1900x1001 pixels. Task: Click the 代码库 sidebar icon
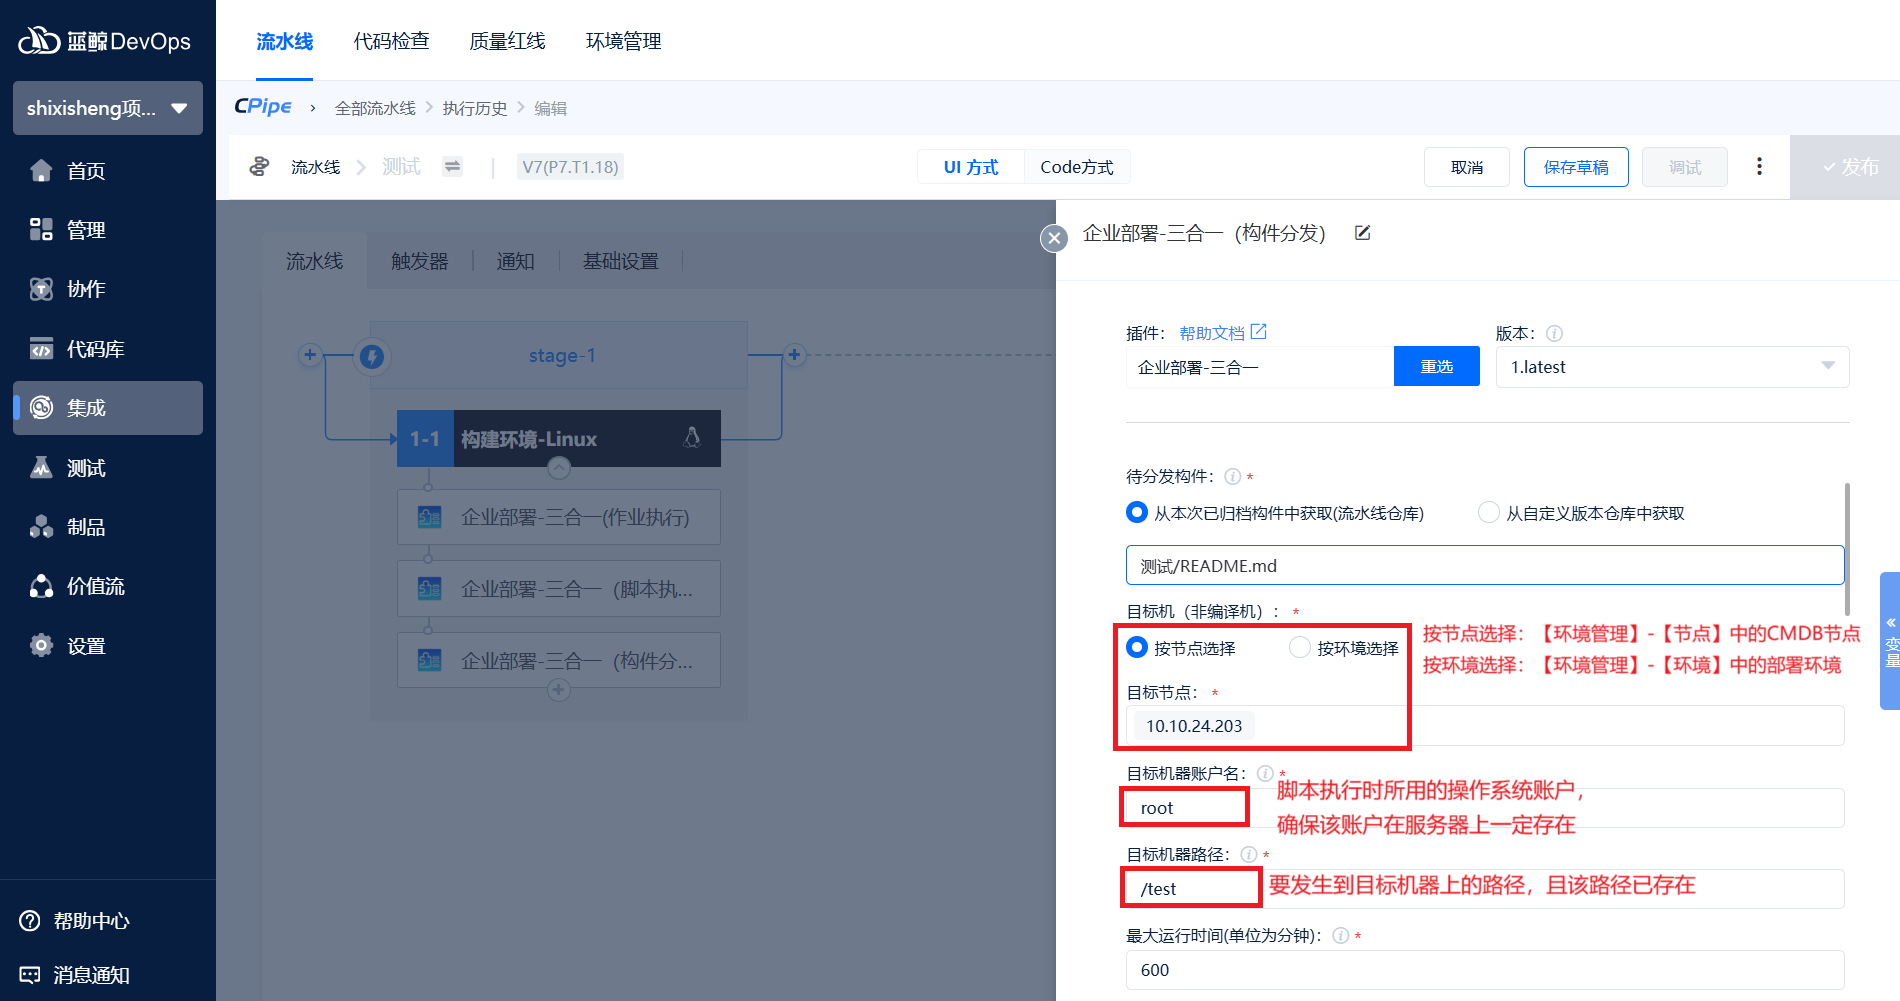click(41, 349)
